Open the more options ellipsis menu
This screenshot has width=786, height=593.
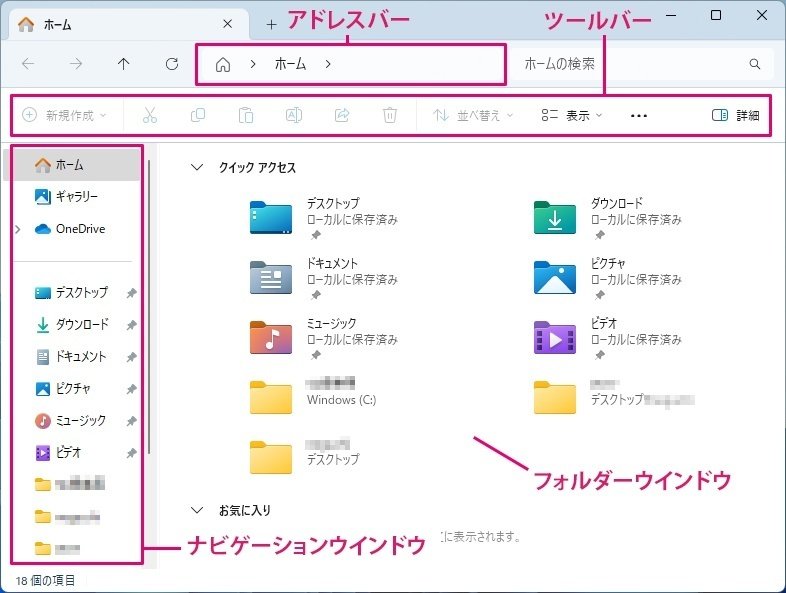coord(639,116)
